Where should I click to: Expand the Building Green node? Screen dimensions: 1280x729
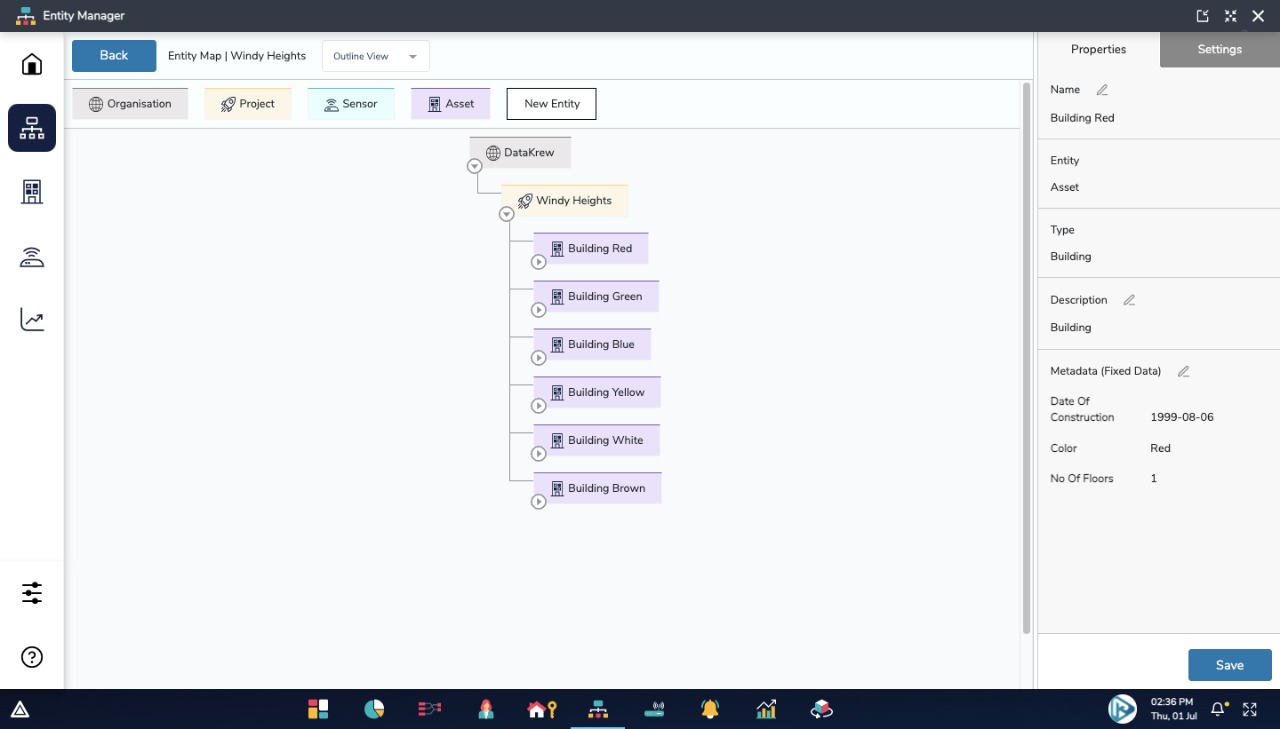539,310
